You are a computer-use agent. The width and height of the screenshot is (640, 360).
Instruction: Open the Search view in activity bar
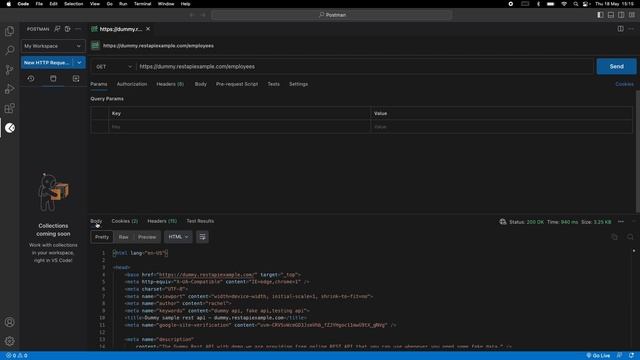9,50
